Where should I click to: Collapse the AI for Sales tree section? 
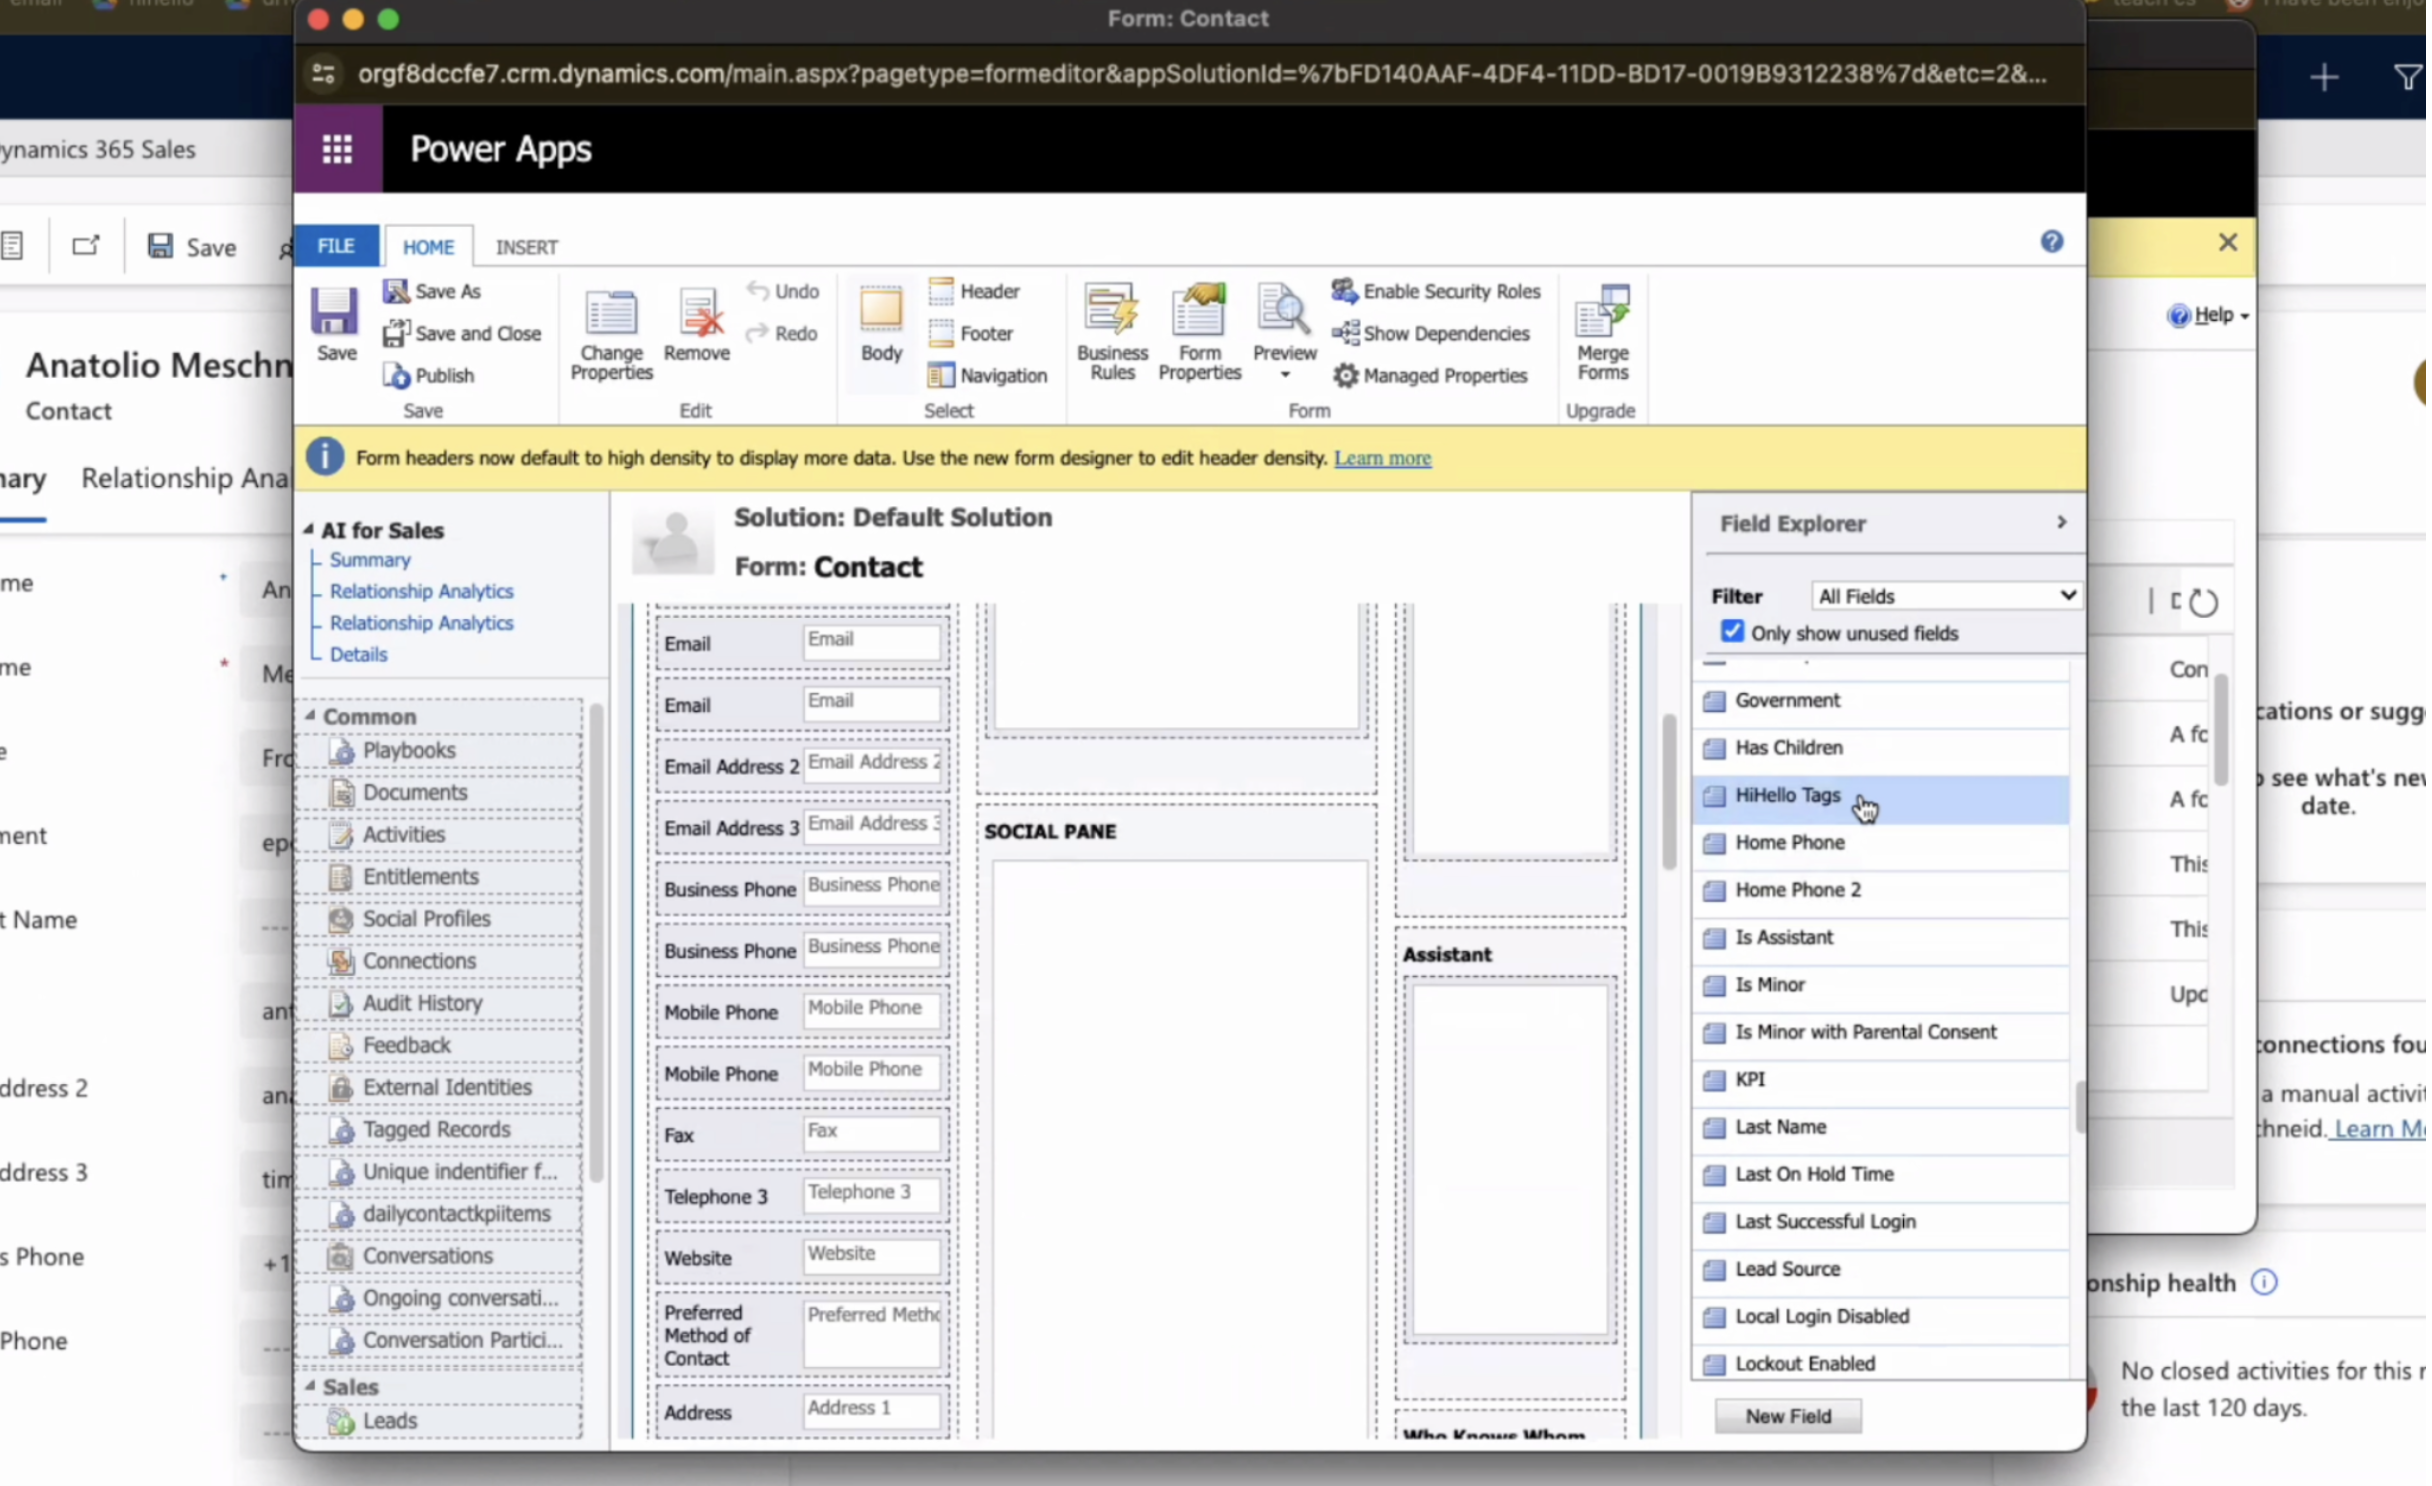308,530
